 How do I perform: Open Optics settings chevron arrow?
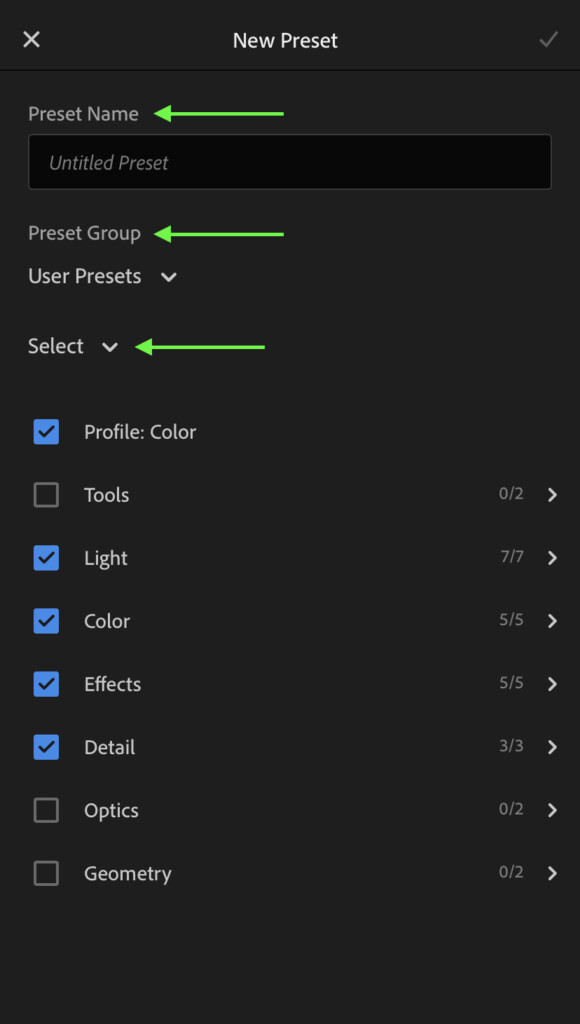point(553,810)
